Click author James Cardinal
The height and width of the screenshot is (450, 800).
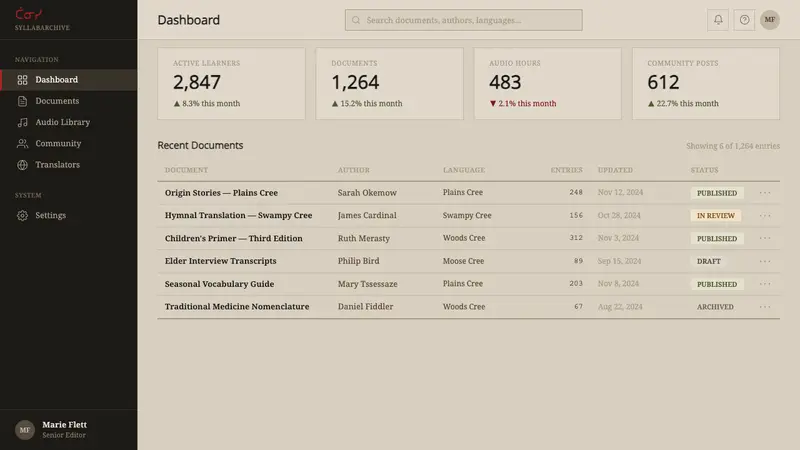tap(367, 215)
